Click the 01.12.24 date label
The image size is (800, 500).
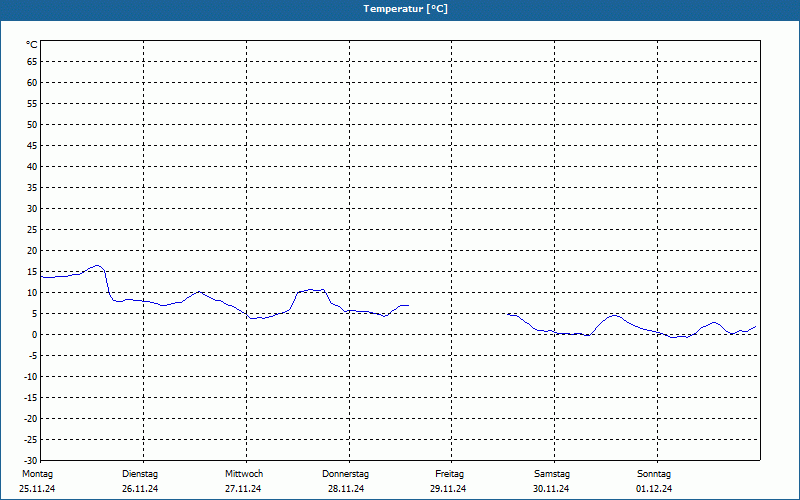(654, 489)
